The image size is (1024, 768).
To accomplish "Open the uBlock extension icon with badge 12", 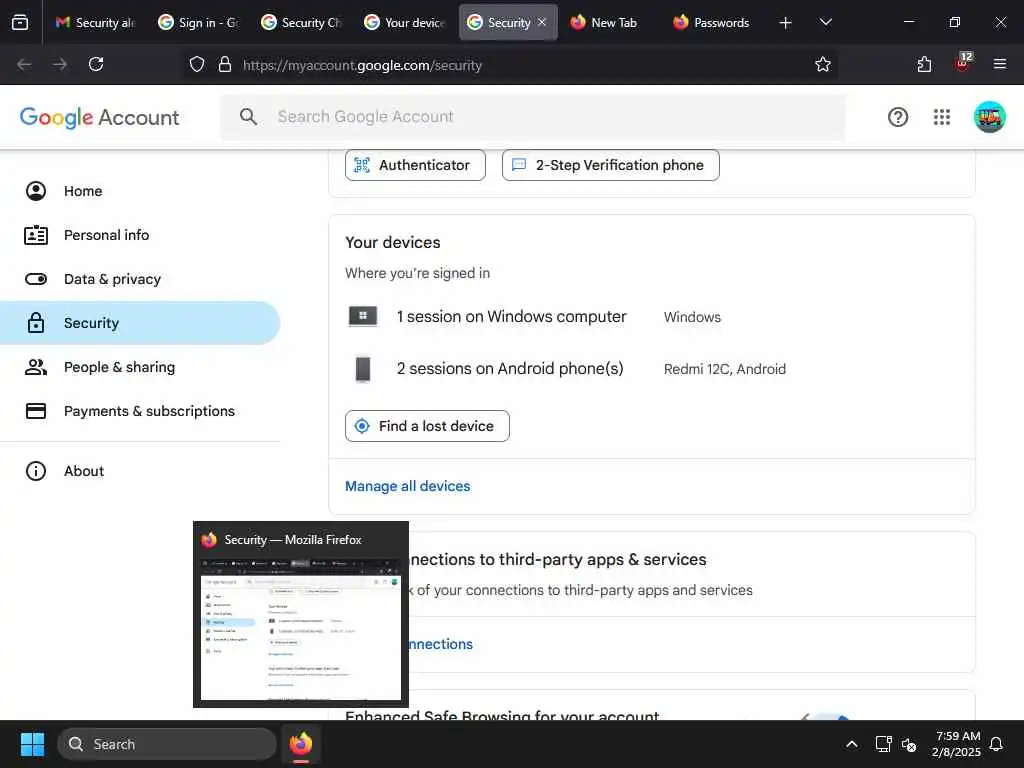I will pyautogui.click(x=963, y=63).
